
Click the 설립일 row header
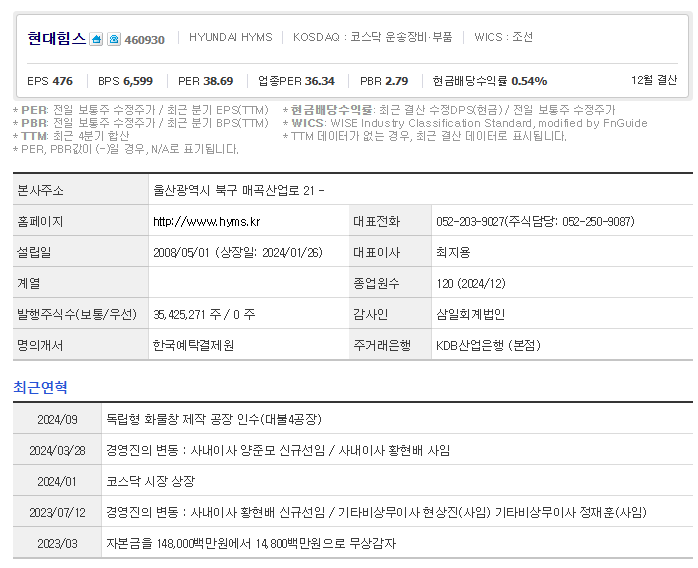(x=81, y=252)
